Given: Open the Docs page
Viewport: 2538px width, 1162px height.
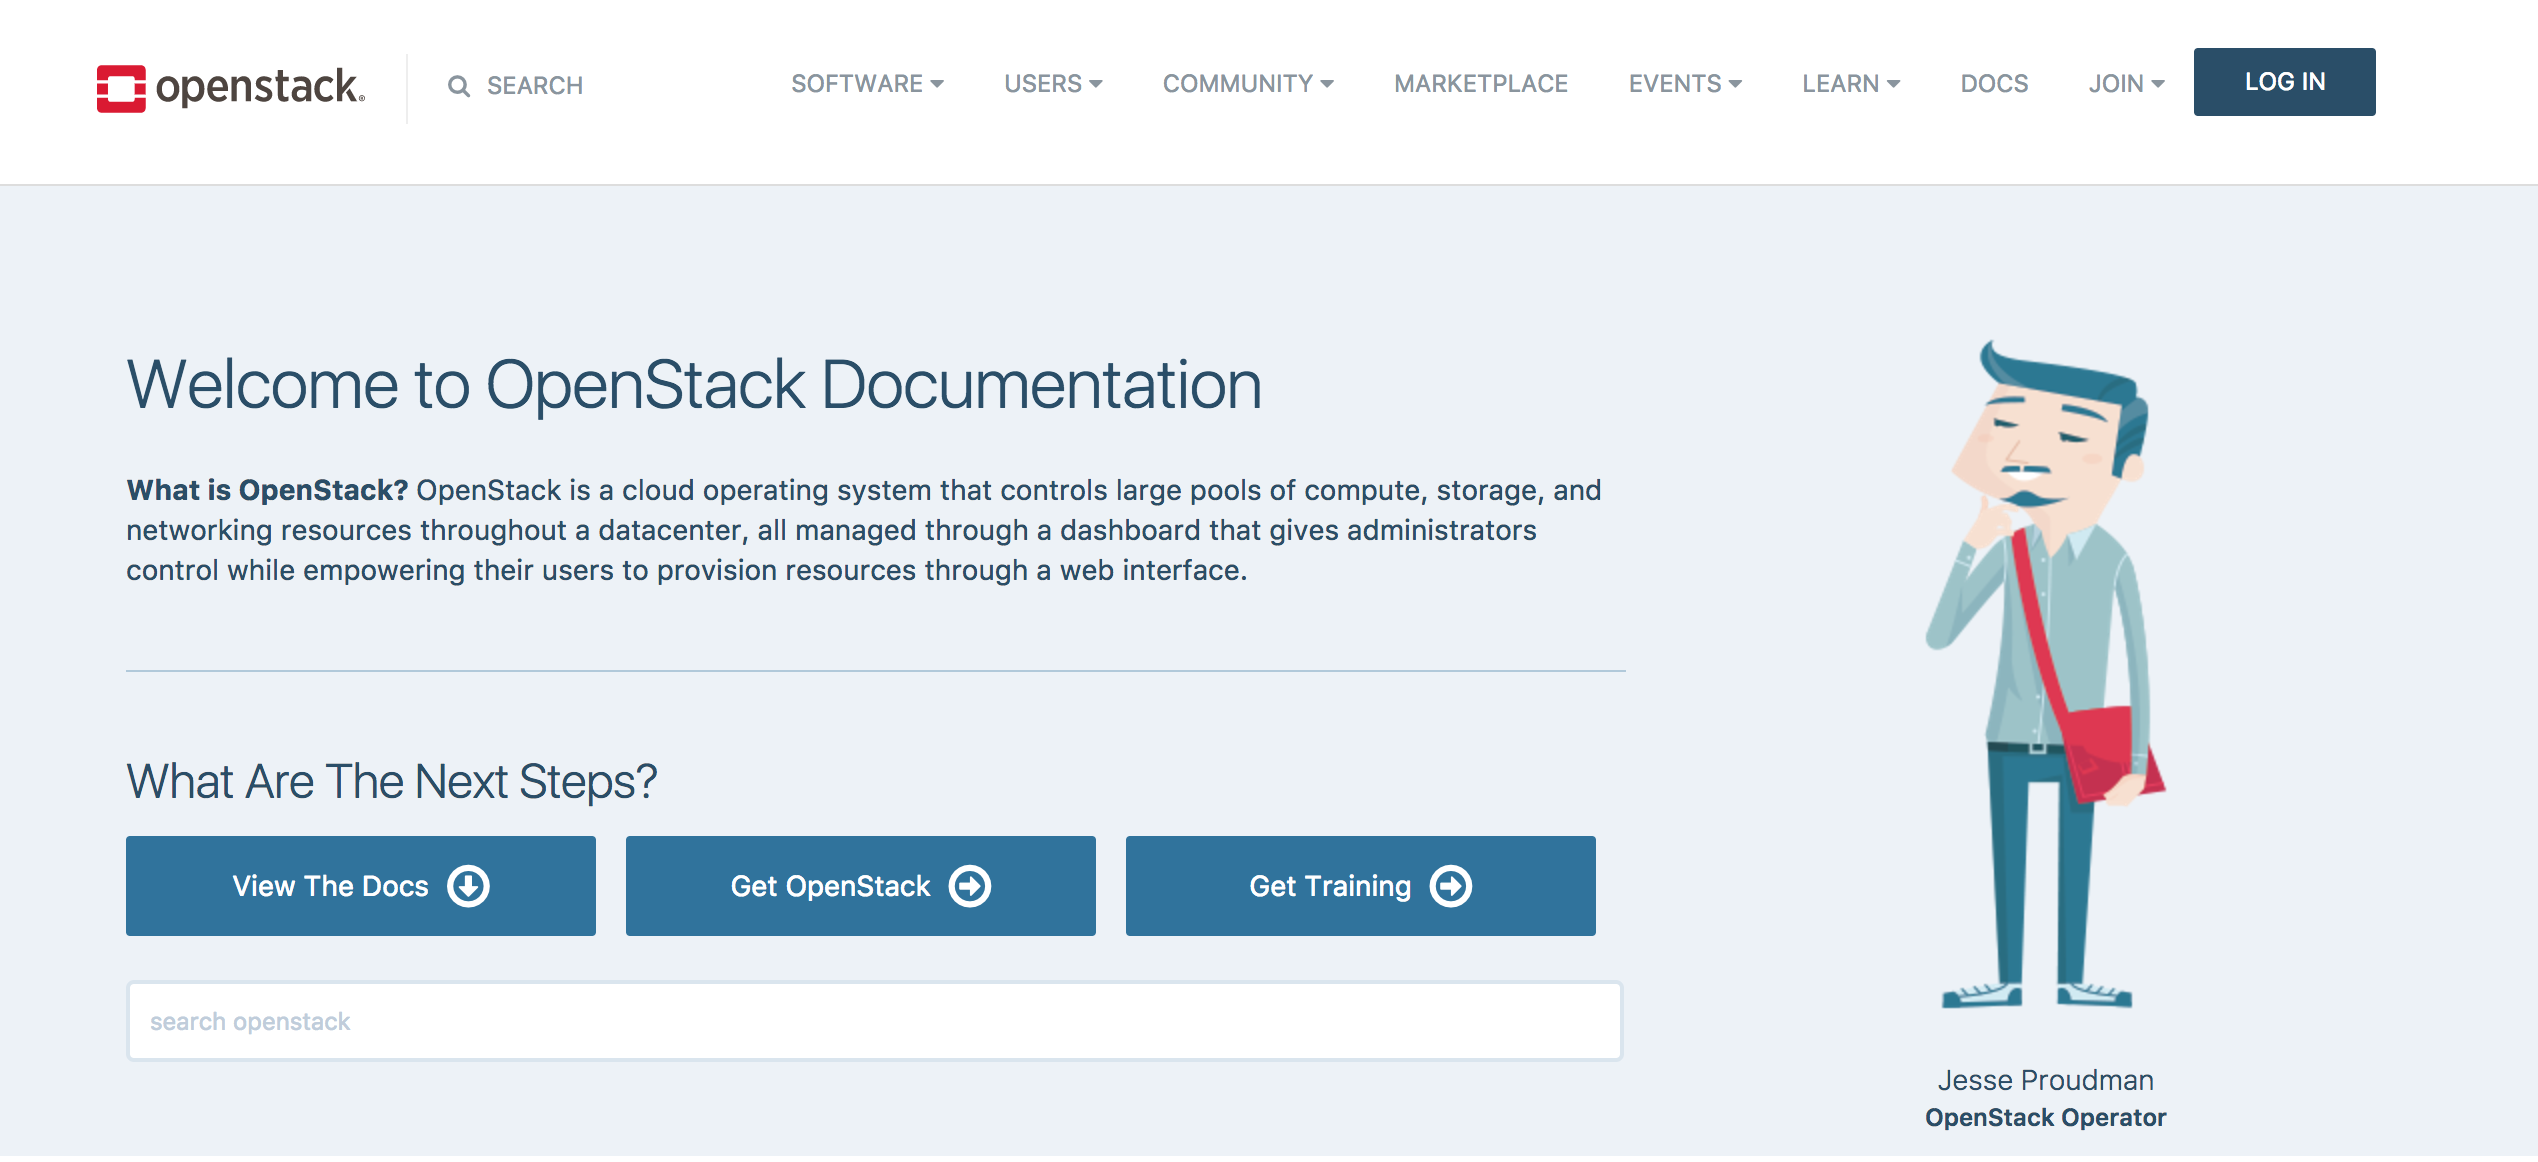Looking at the screenshot, I should click(x=1994, y=84).
